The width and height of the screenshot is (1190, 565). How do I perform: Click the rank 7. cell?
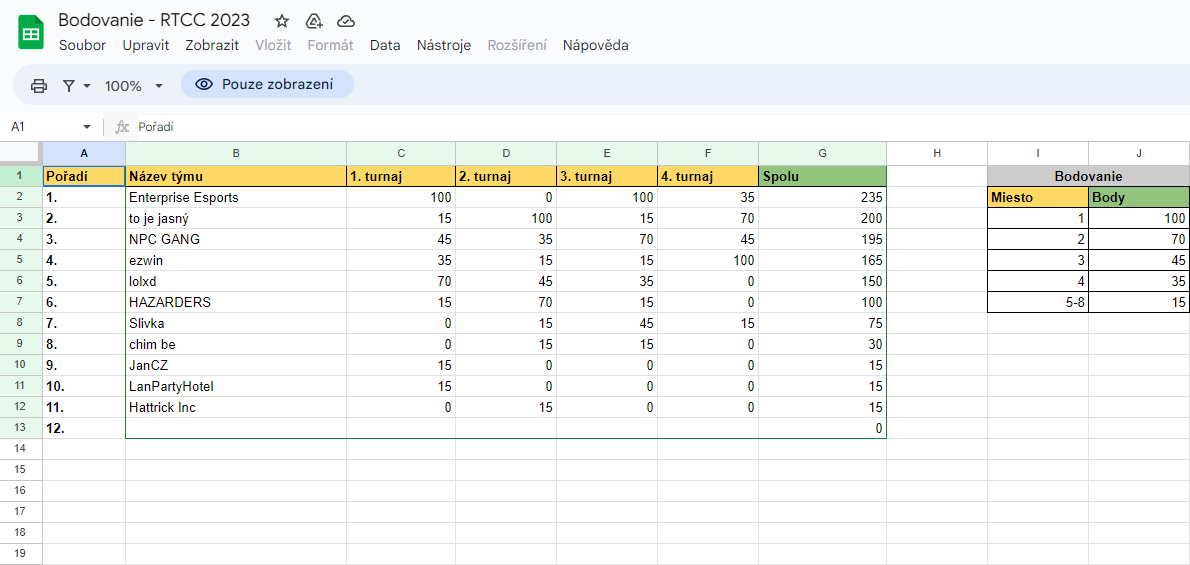click(84, 323)
